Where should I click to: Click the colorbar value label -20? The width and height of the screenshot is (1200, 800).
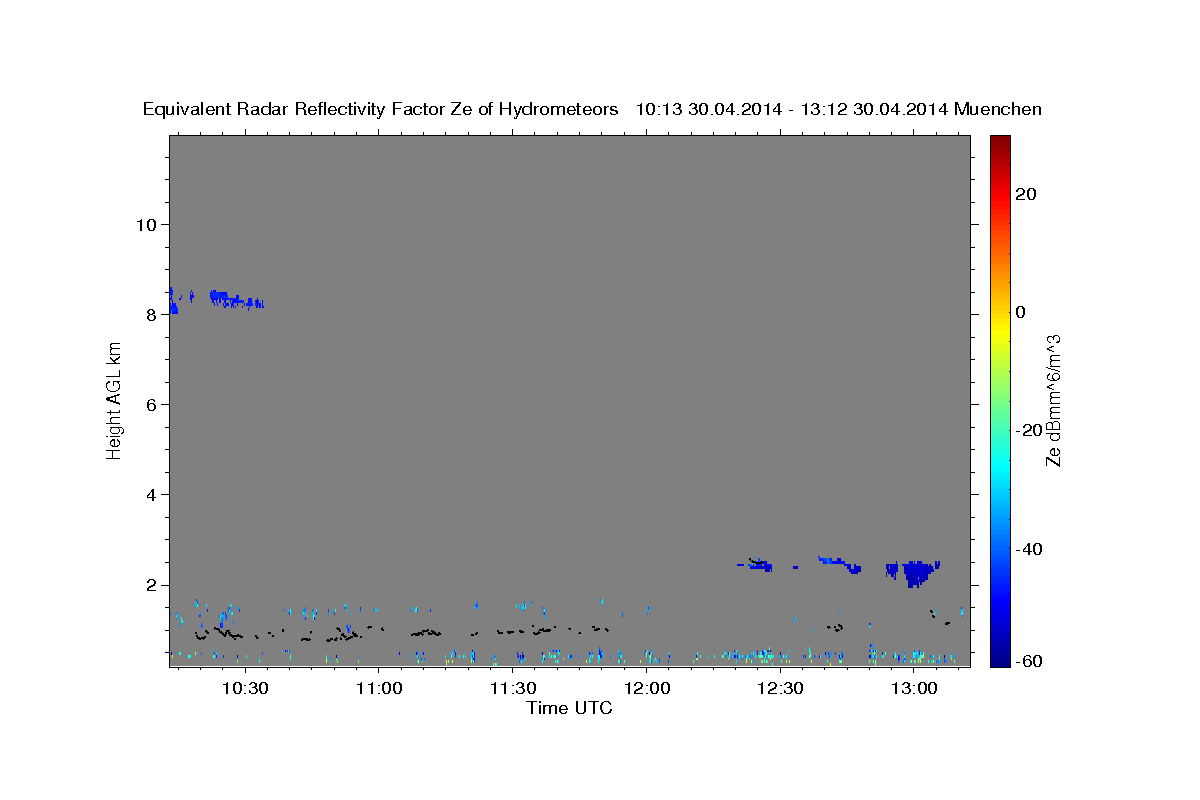[x=1029, y=430]
